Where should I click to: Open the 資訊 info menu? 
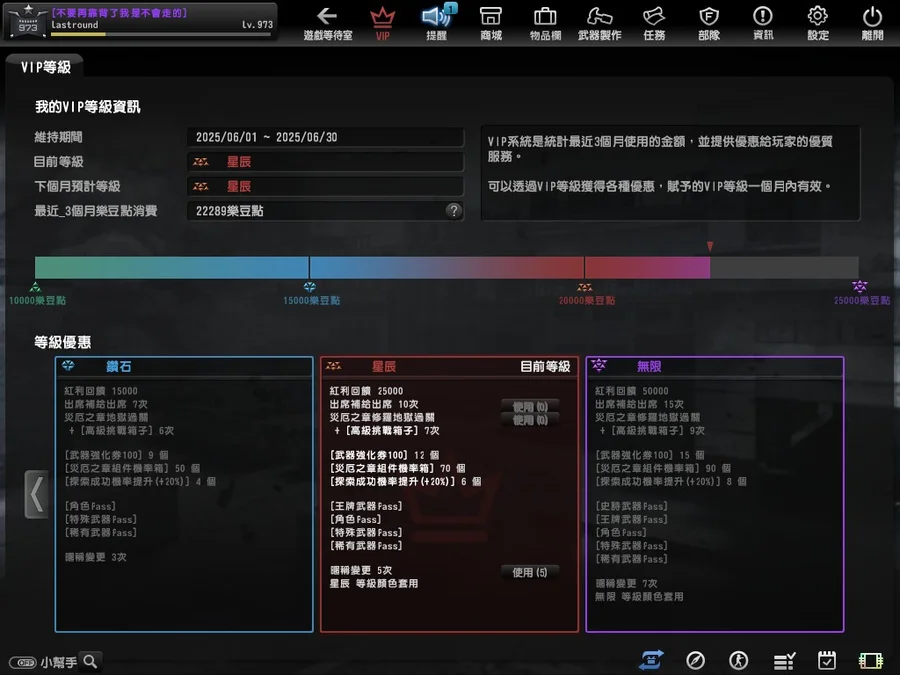click(x=763, y=24)
